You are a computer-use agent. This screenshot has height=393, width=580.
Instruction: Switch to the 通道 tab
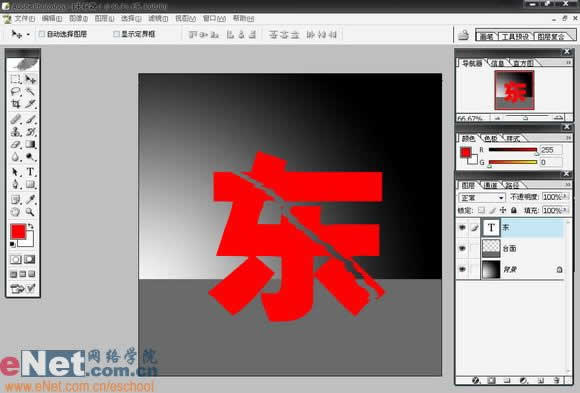click(490, 185)
